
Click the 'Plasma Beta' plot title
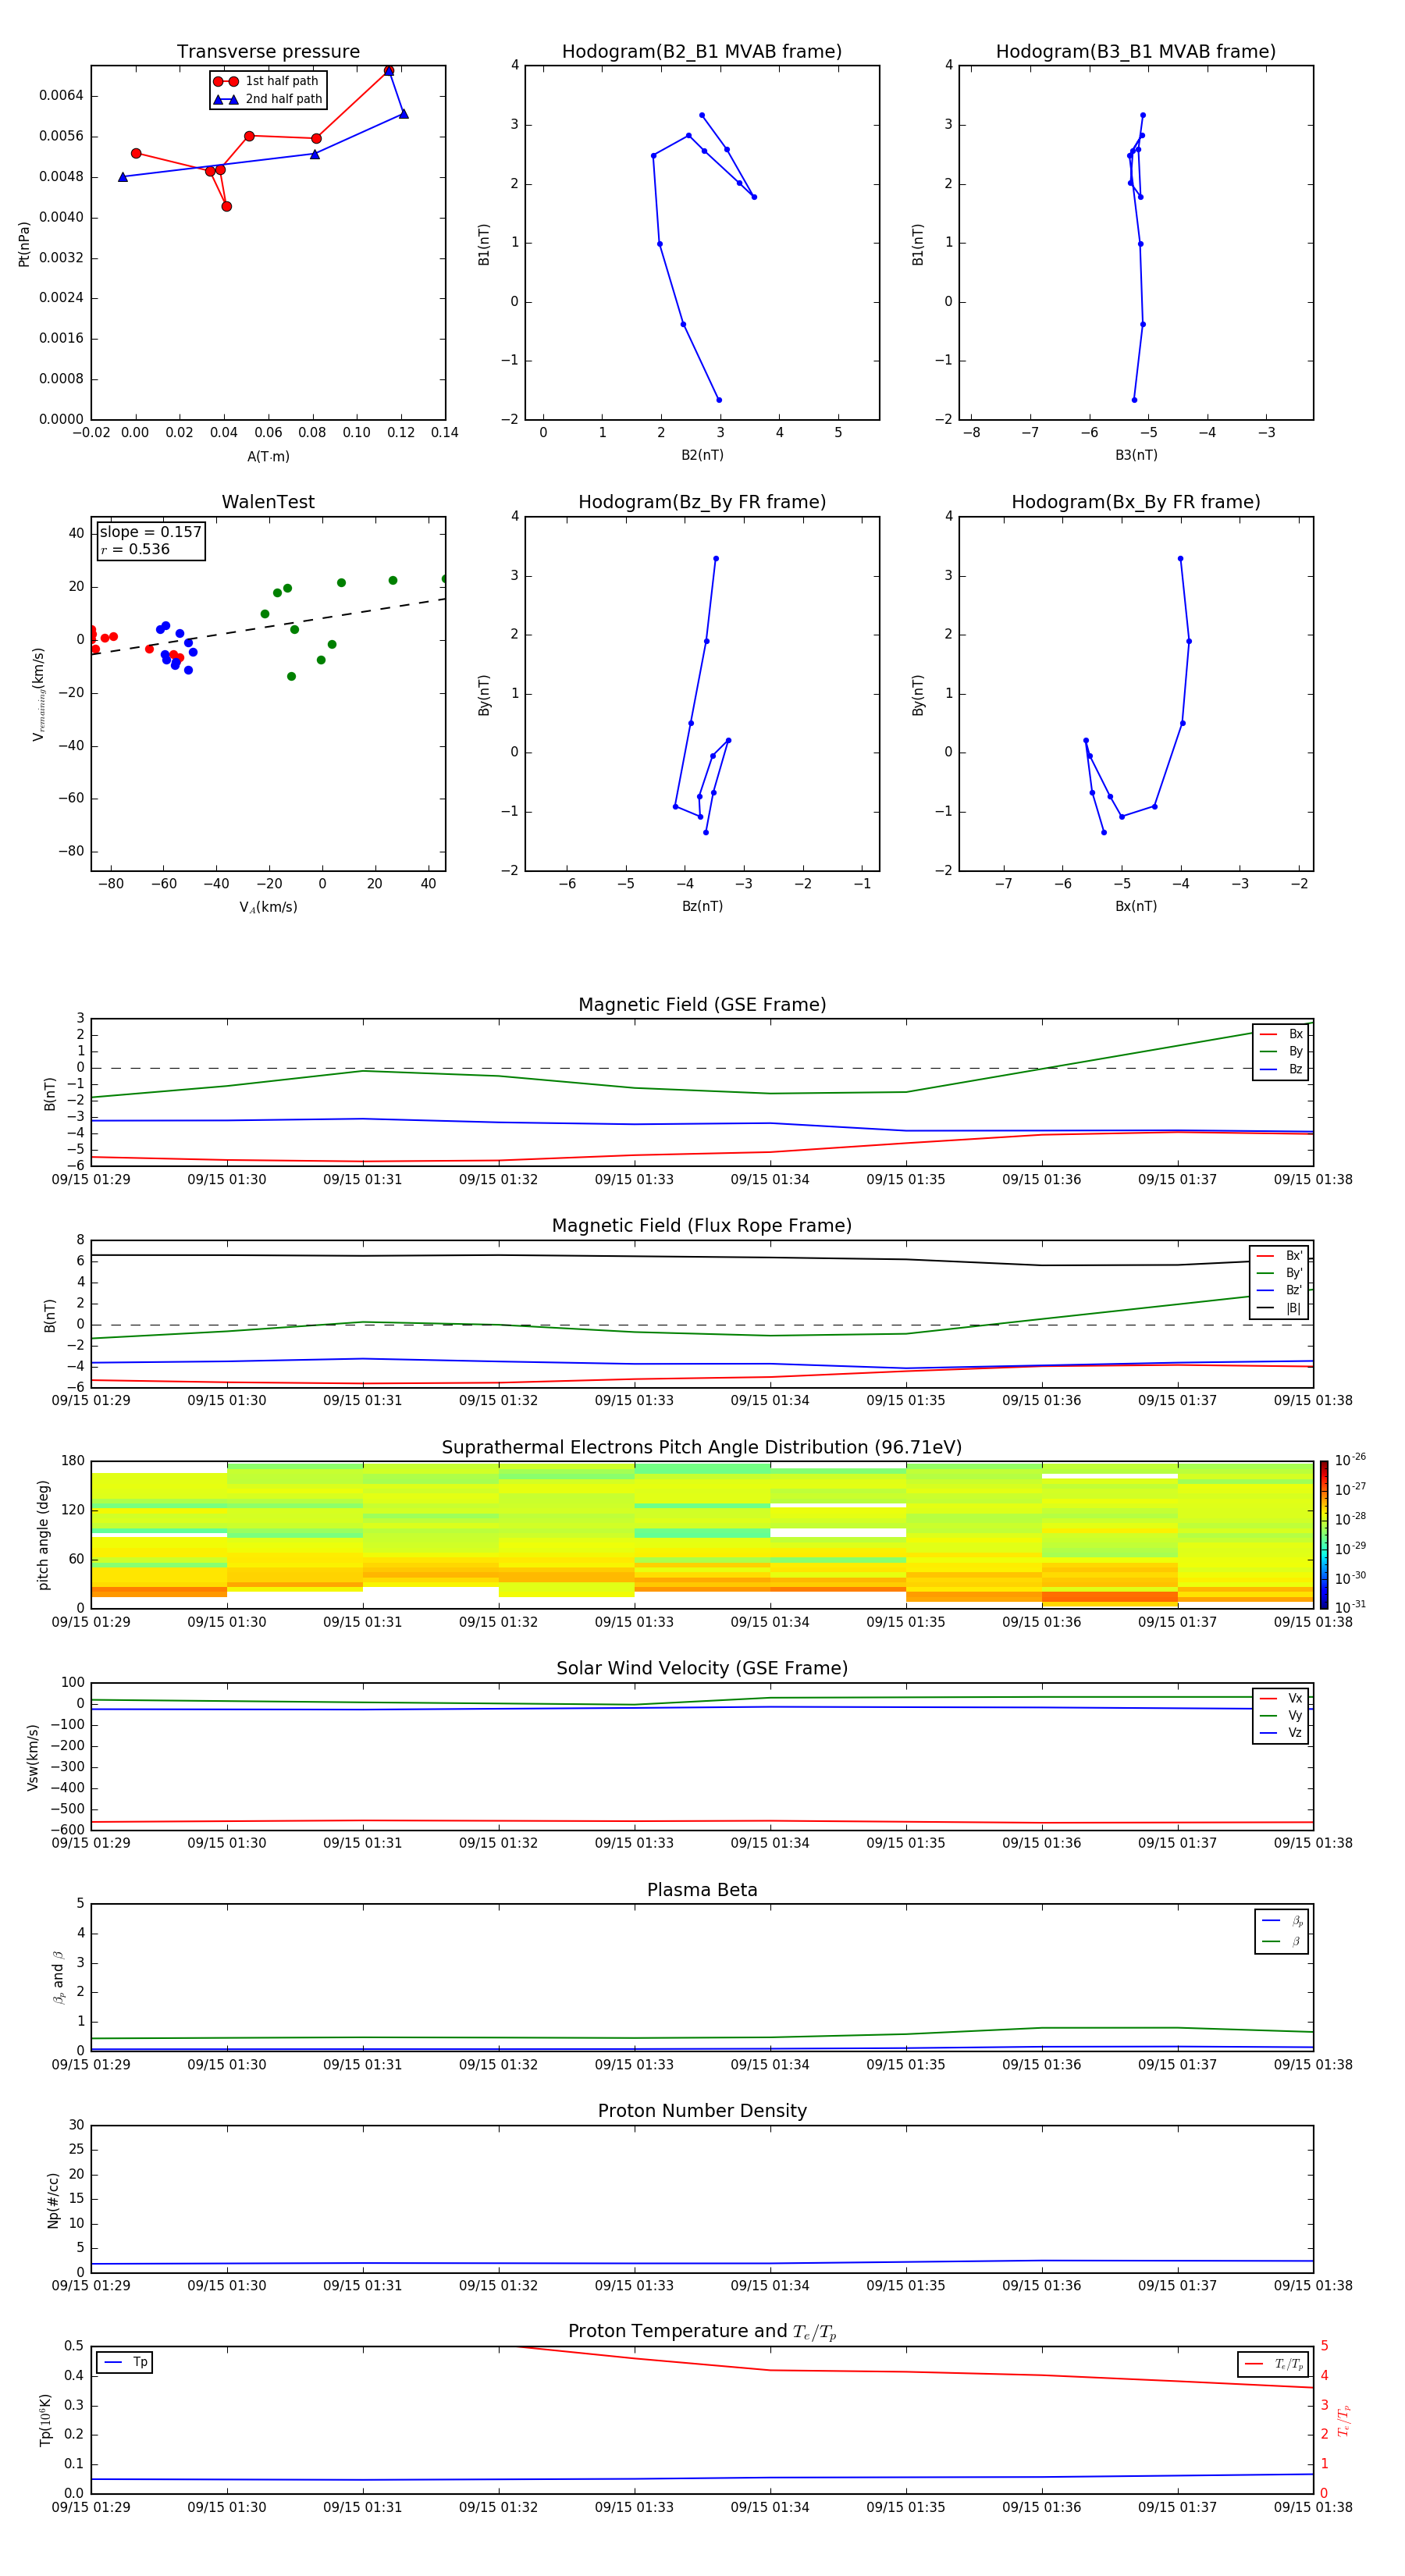702,1891
